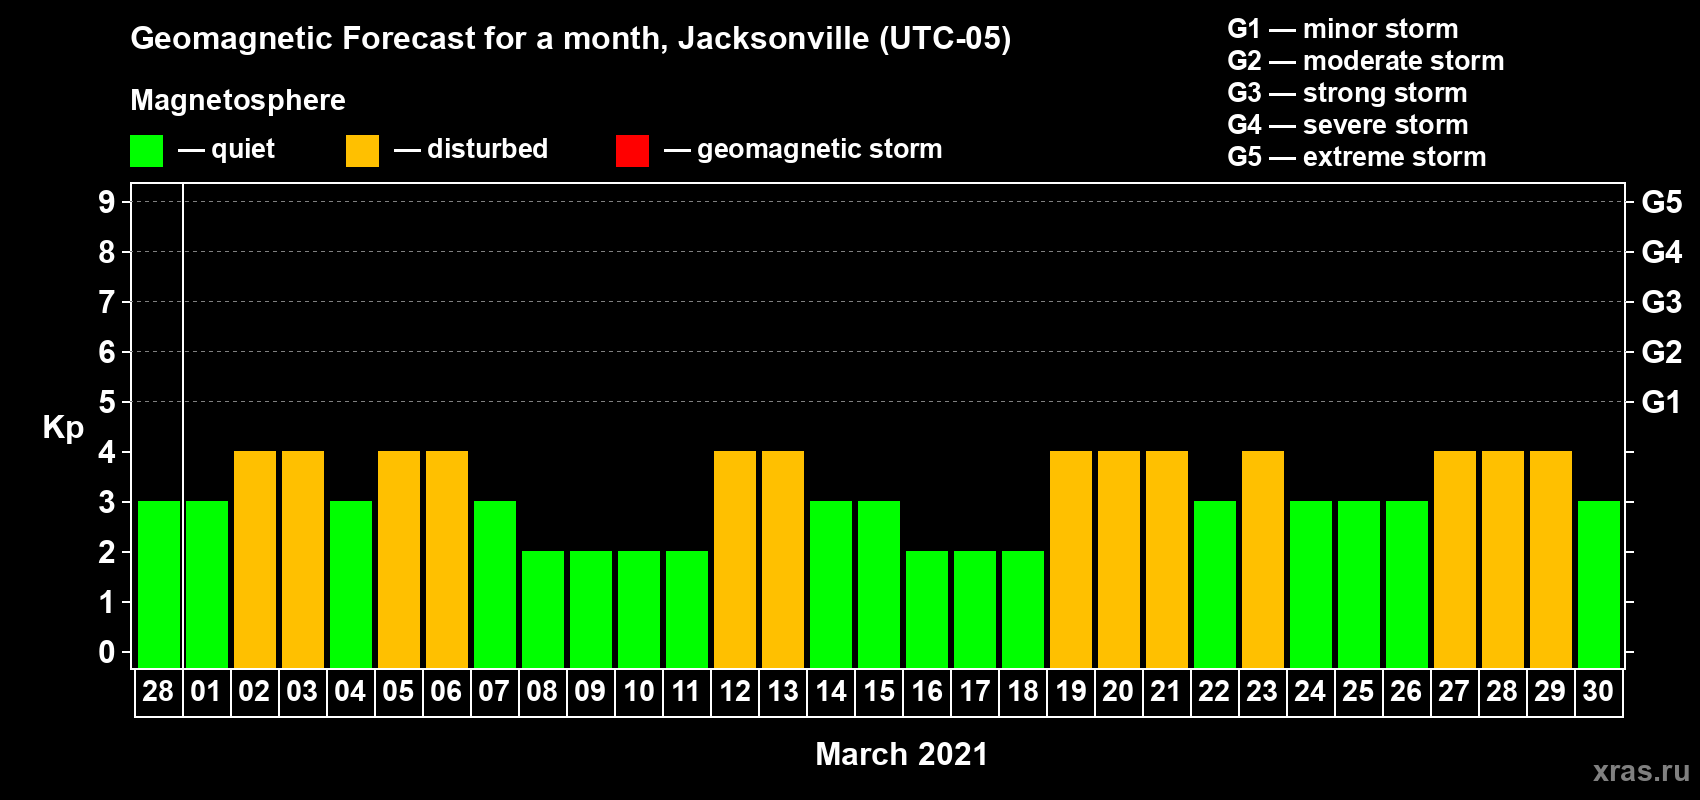The height and width of the screenshot is (800, 1700).
Task: Click "G3 — strong storm" in the legend
Action: [x=1347, y=93]
